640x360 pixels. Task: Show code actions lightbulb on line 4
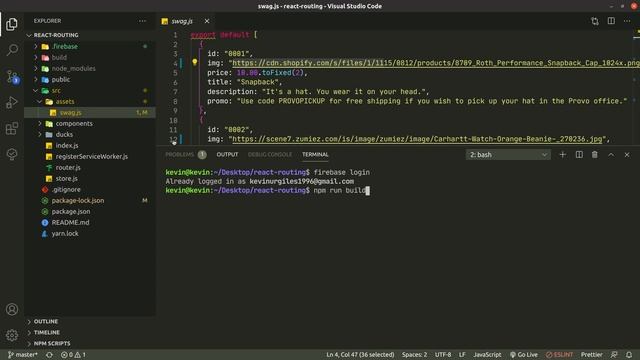(195, 62)
